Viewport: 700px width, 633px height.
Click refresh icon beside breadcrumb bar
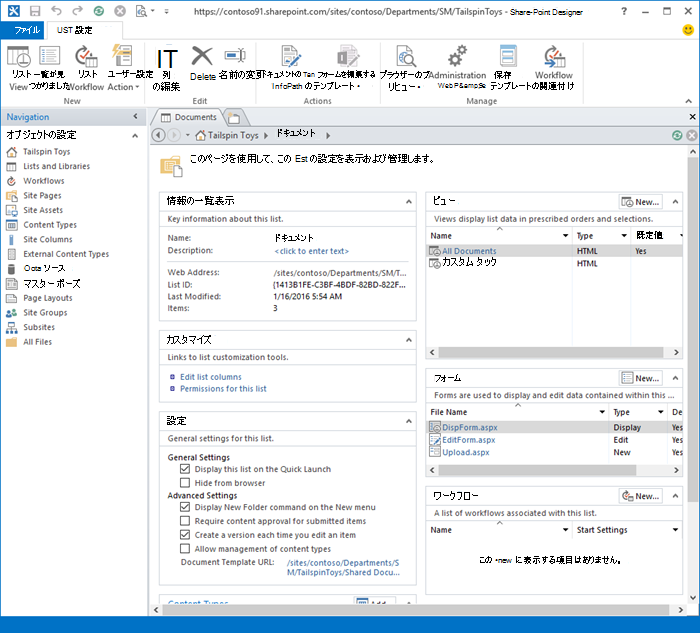(x=677, y=135)
